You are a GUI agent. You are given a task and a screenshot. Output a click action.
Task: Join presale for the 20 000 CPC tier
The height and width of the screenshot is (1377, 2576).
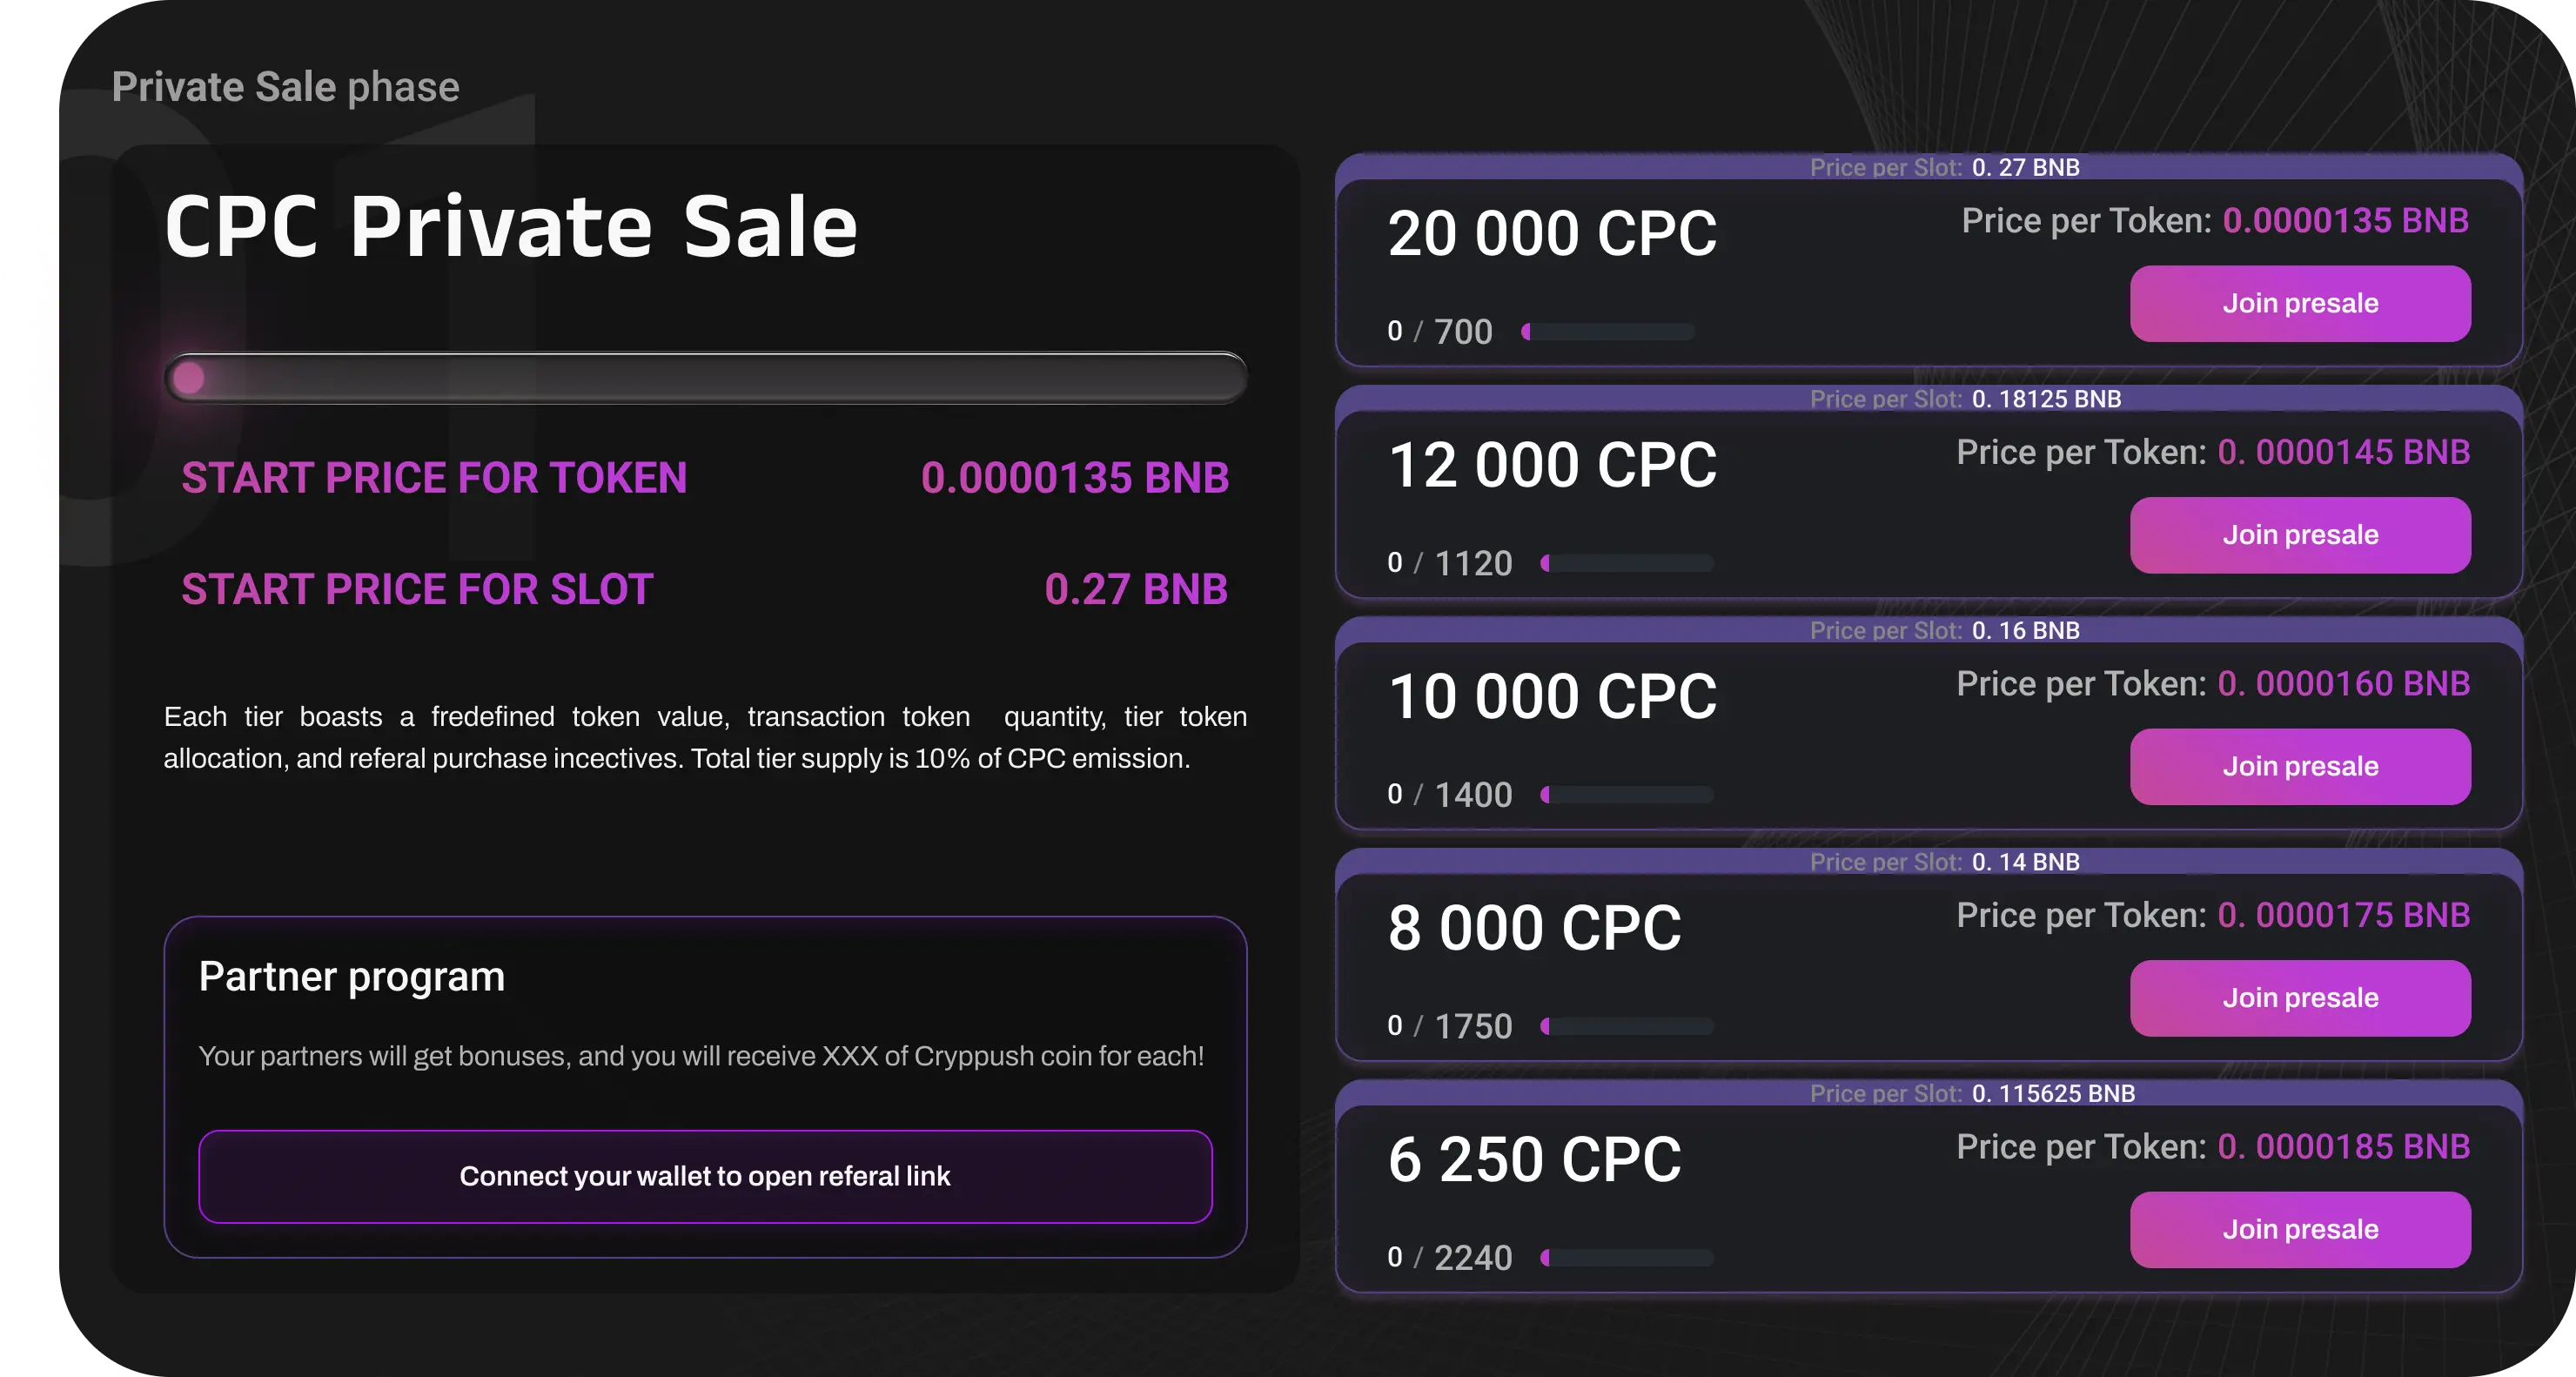coord(2299,304)
